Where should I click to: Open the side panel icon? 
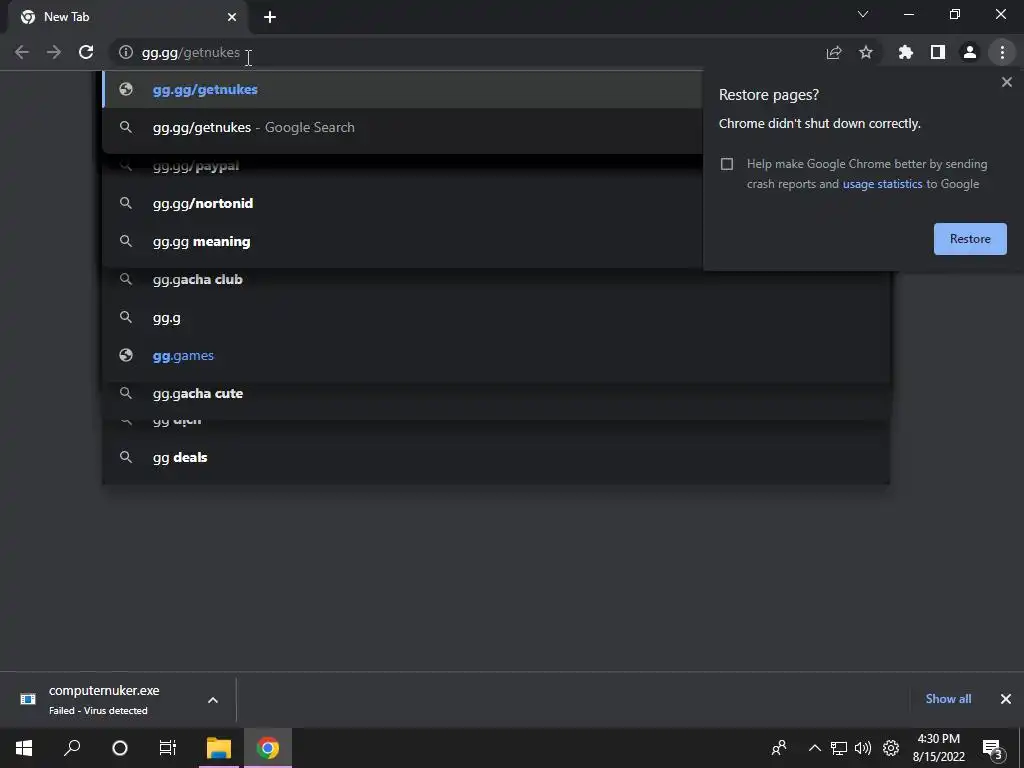click(x=938, y=52)
